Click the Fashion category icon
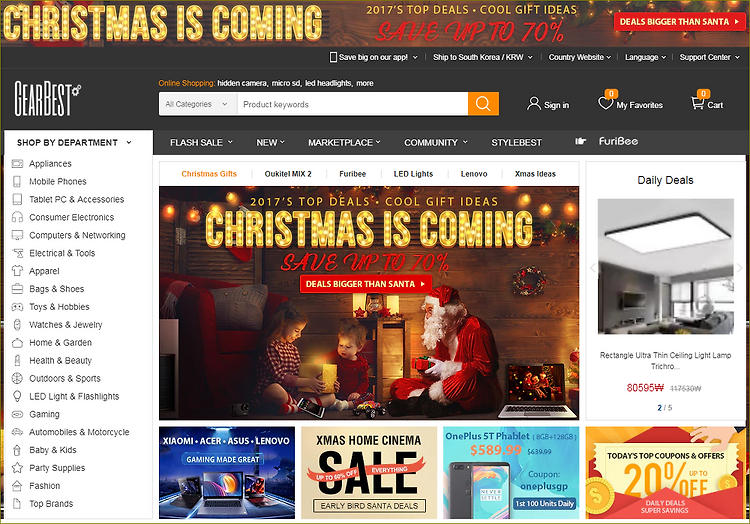 point(17,486)
